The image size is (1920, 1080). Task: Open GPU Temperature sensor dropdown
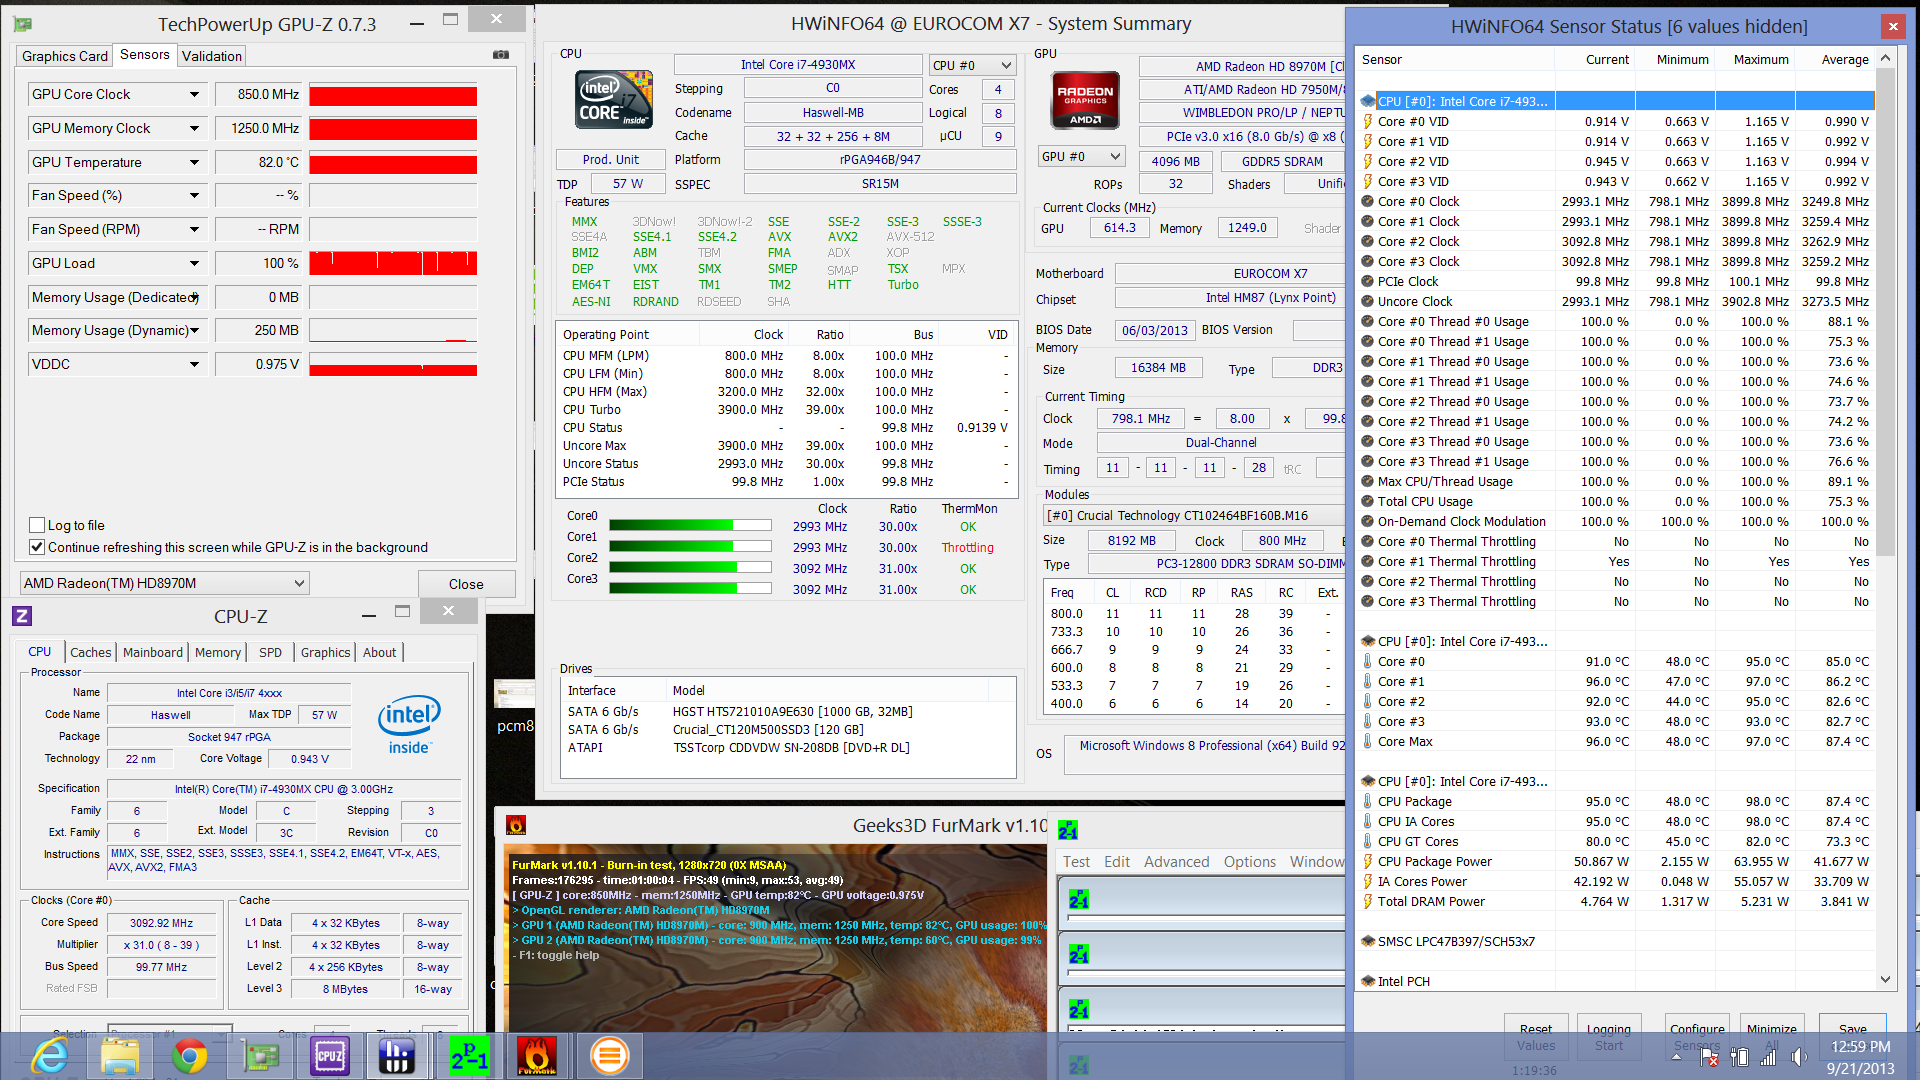(x=194, y=162)
